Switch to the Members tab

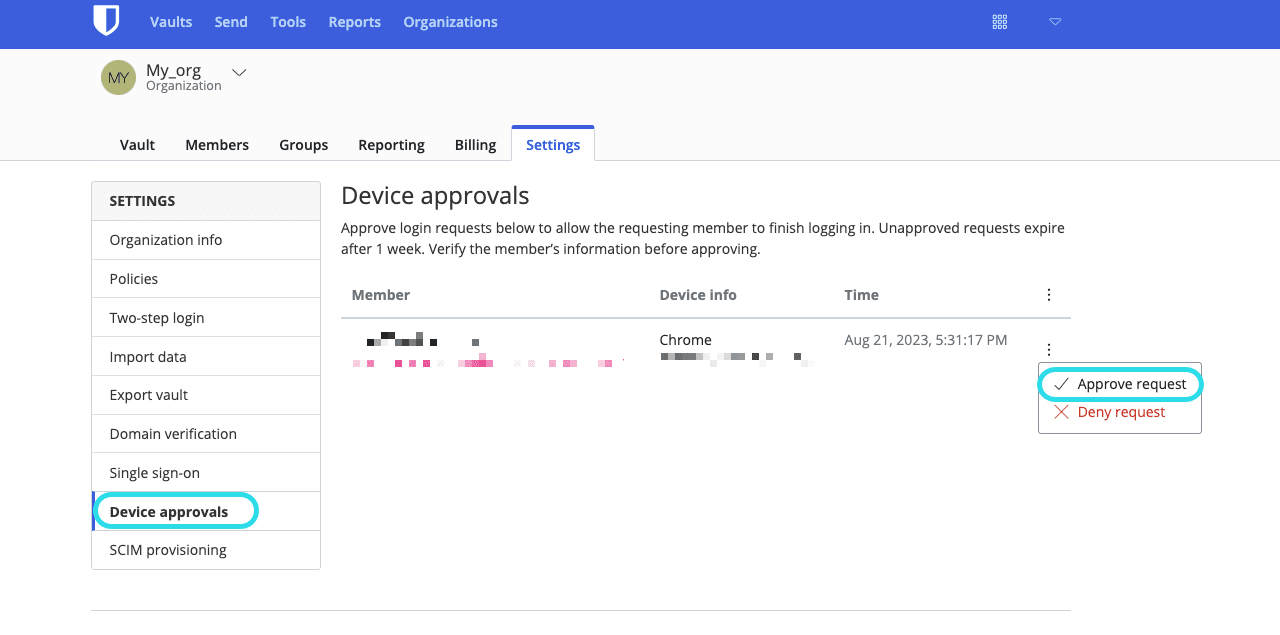tap(216, 144)
